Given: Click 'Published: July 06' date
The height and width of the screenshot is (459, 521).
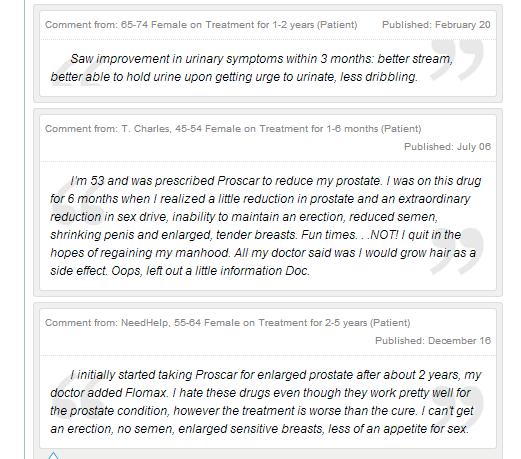Looking at the screenshot, I should tap(447, 147).
